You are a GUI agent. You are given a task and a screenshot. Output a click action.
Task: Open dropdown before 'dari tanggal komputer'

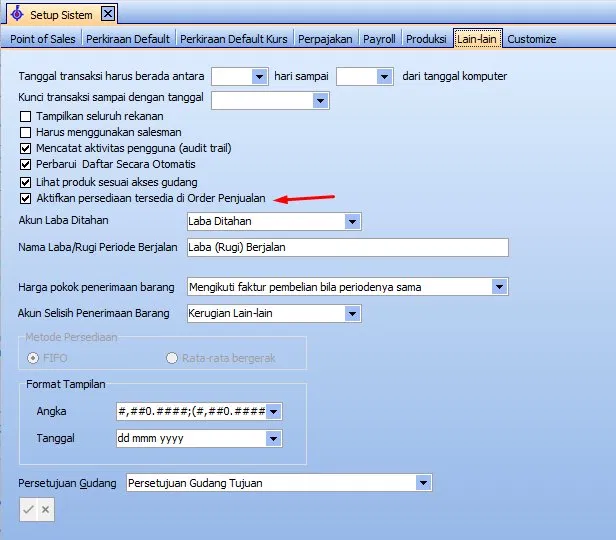click(x=384, y=77)
